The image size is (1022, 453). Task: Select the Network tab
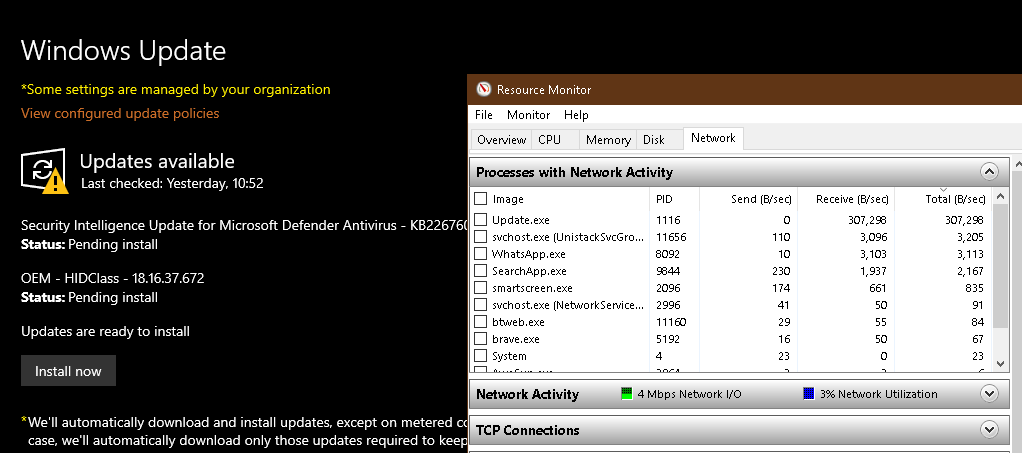point(713,138)
